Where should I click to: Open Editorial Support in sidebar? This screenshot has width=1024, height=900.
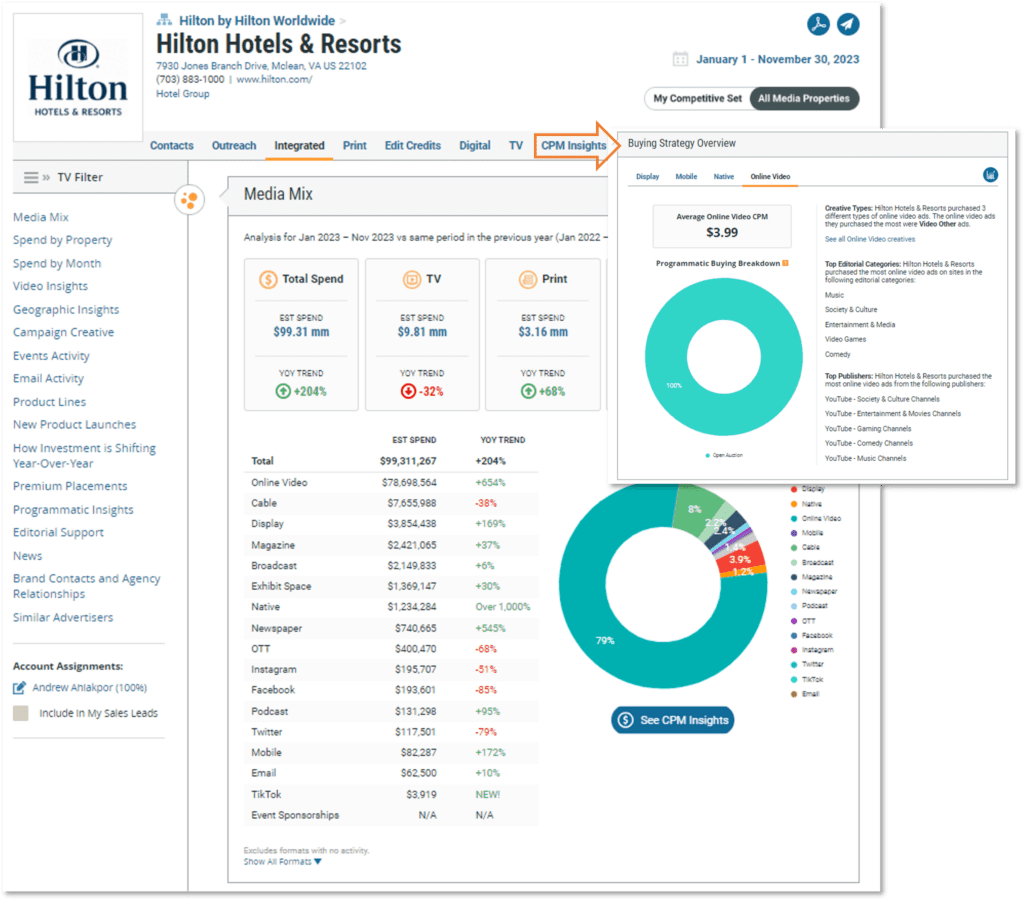click(58, 532)
